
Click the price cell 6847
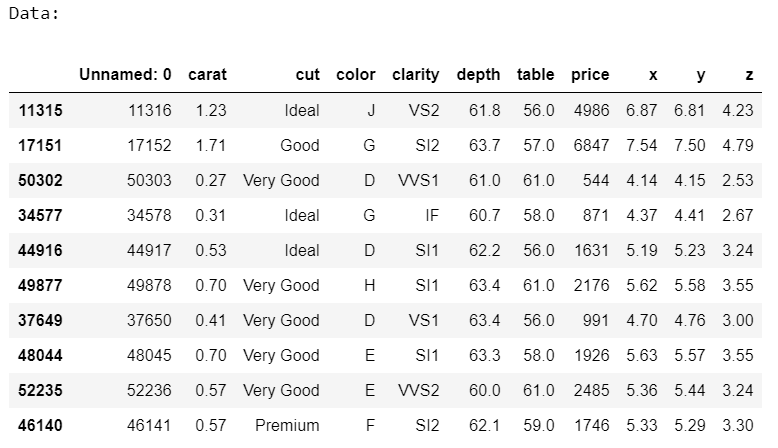[591, 145]
